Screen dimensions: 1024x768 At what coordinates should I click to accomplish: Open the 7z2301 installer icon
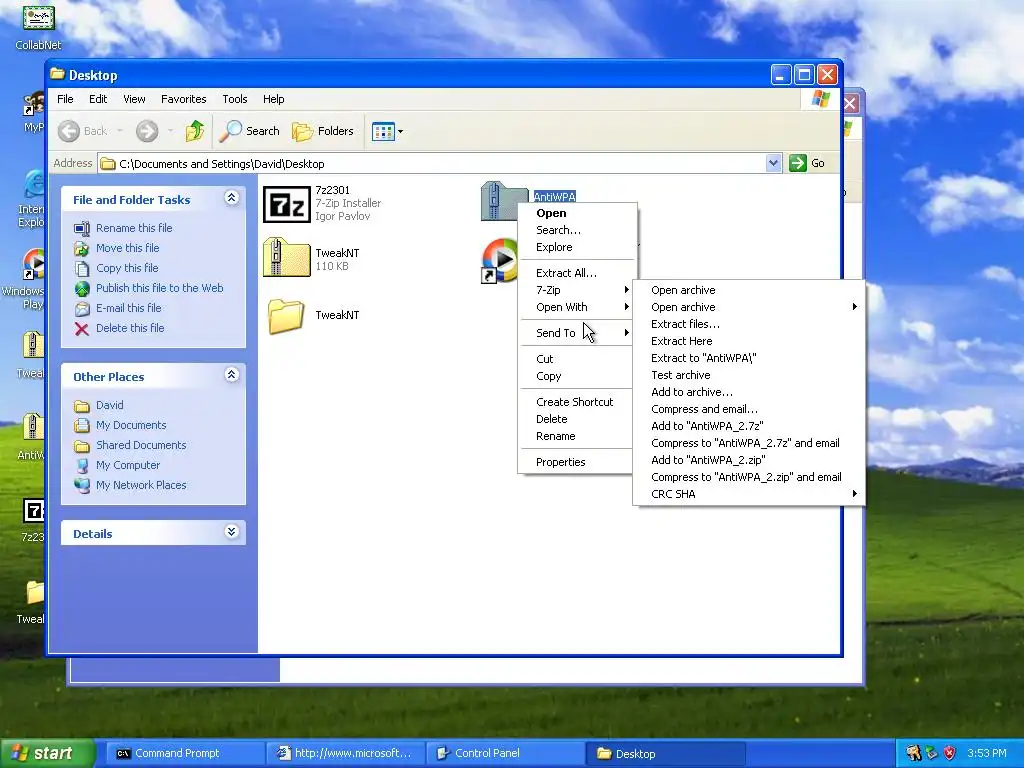[286, 204]
